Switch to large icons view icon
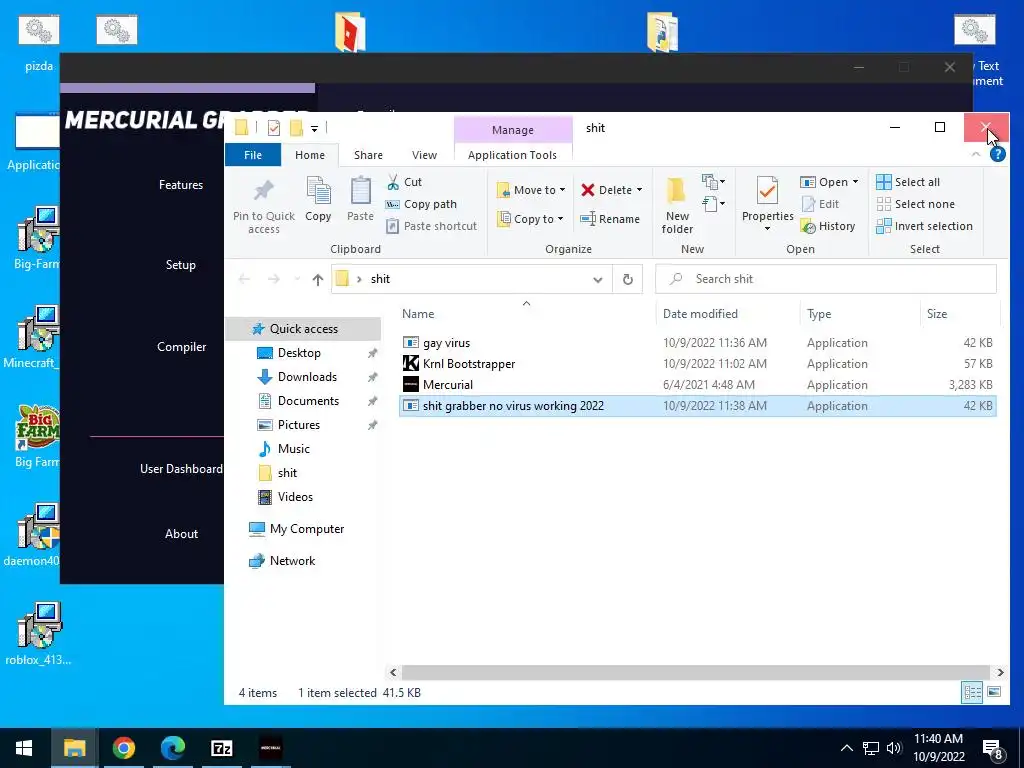1024x768 pixels. 994,692
